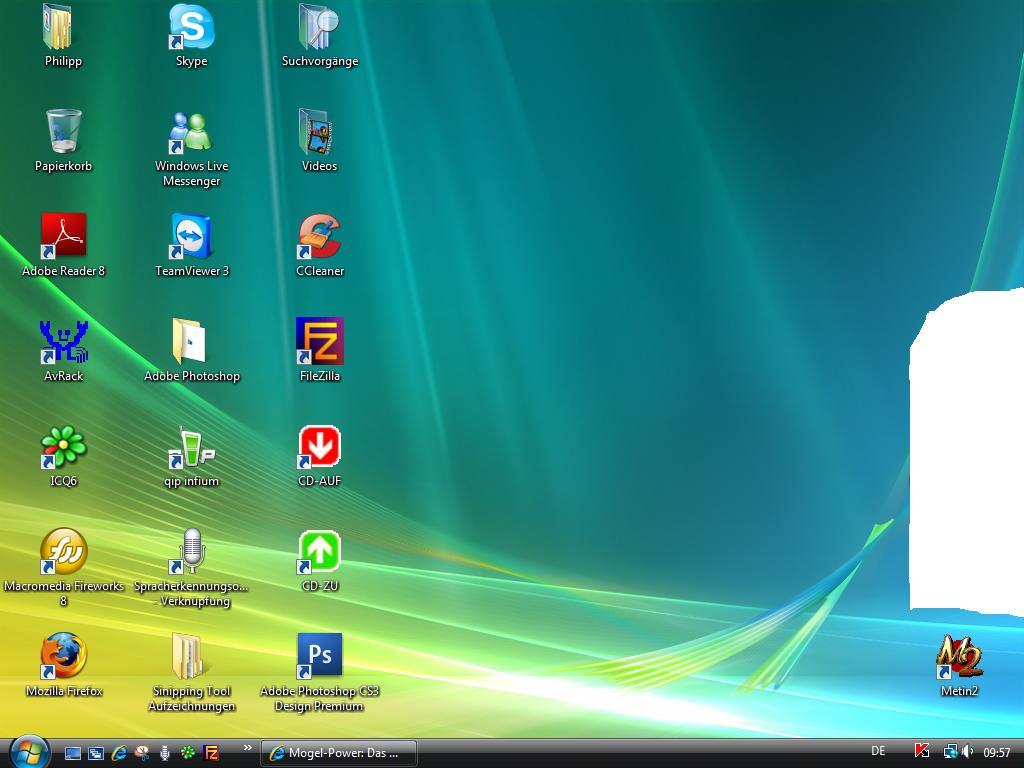
Task: Click Adobe Photoshop CS3 Design Premium icon
Action: tap(319, 656)
